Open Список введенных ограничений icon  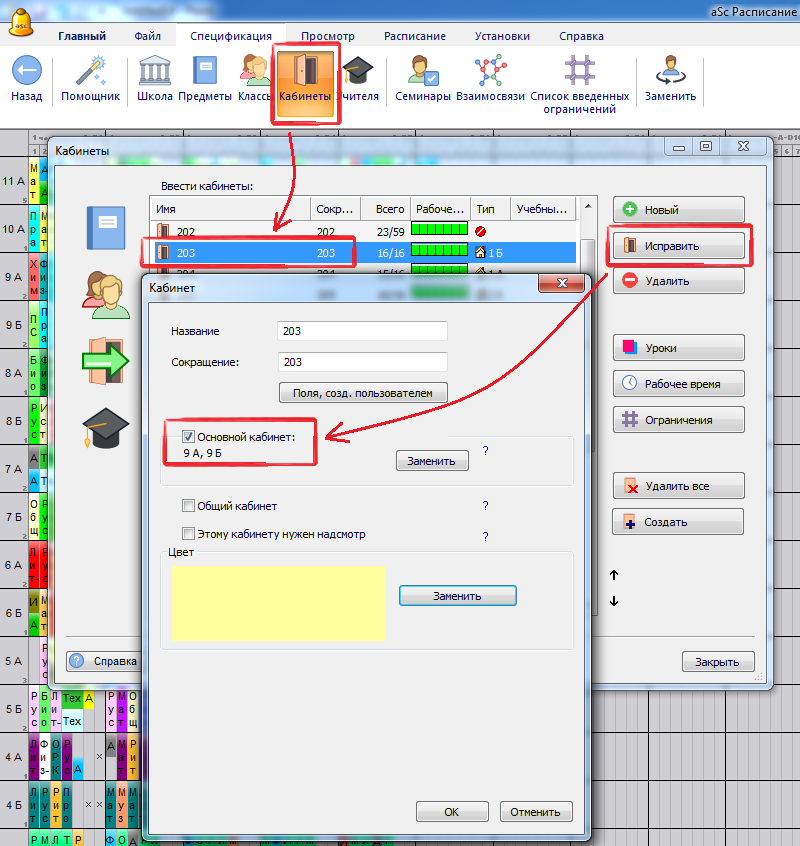pos(579,72)
